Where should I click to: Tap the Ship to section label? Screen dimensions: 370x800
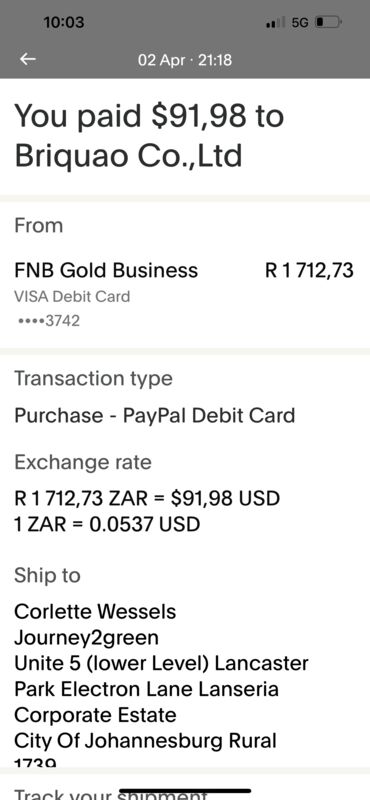[47, 576]
